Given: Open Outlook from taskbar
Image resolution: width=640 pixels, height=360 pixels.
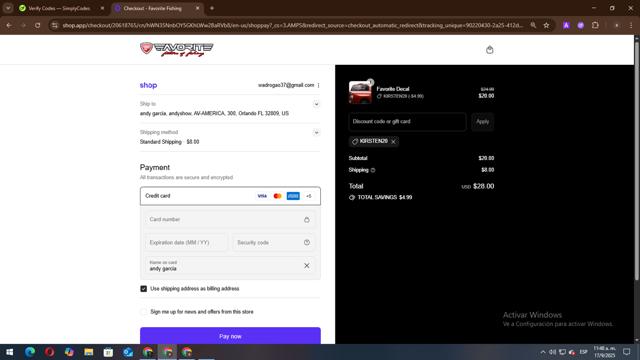Looking at the screenshot, I should [x=128, y=352].
